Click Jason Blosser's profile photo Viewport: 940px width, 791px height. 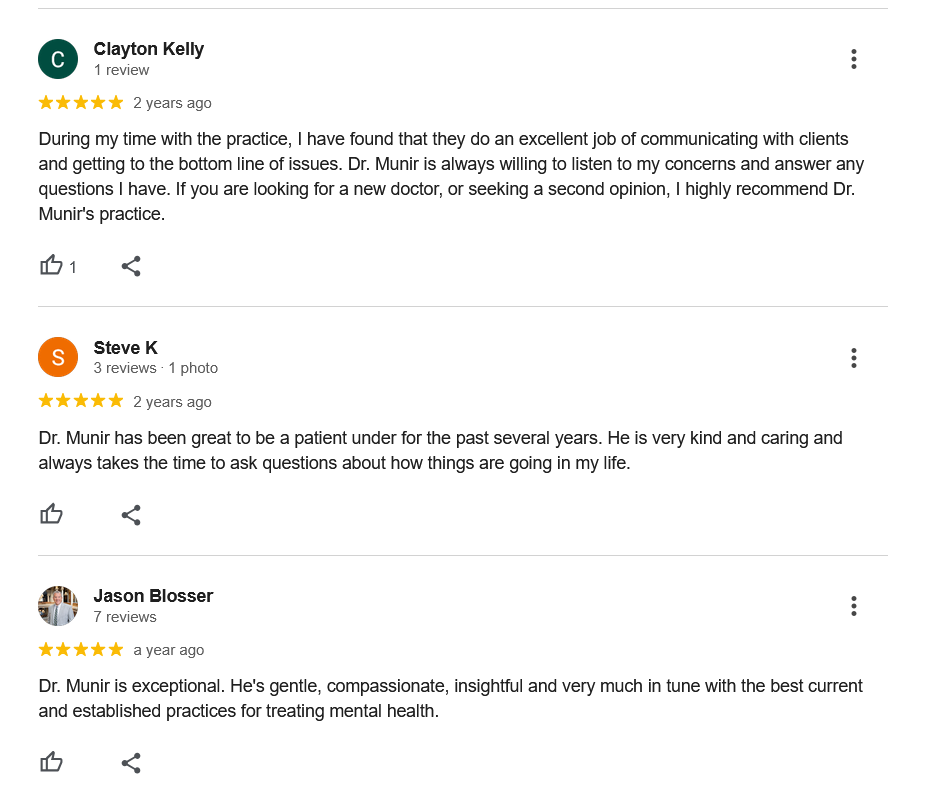(58, 606)
